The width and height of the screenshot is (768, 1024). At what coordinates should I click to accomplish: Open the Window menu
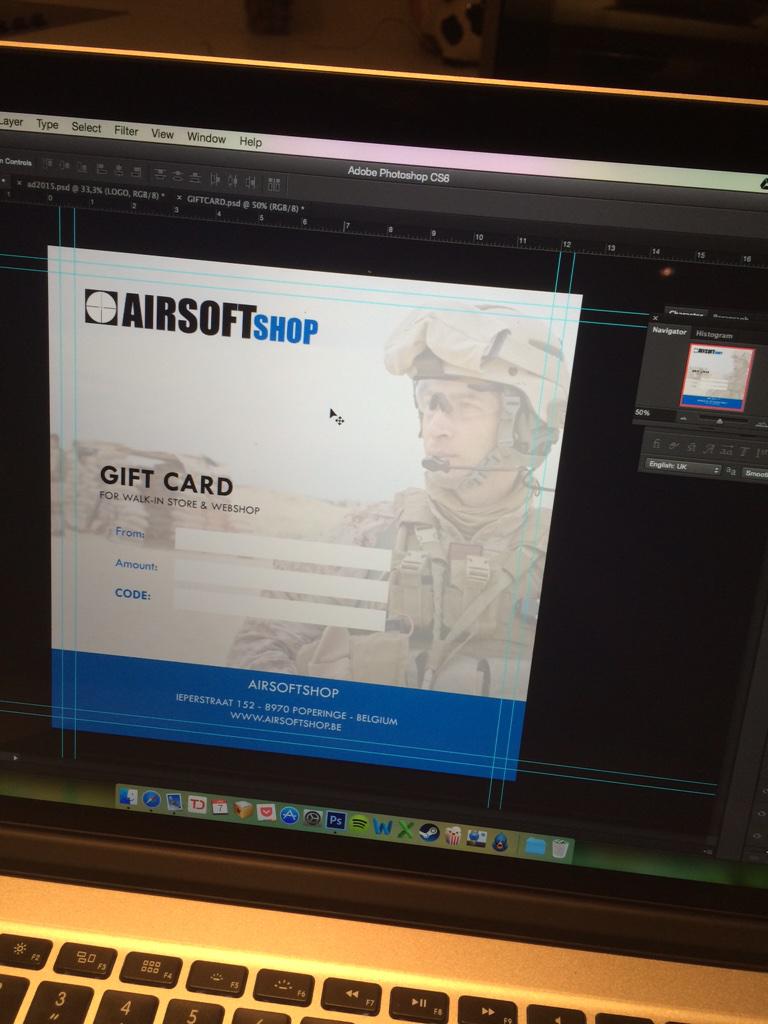206,138
